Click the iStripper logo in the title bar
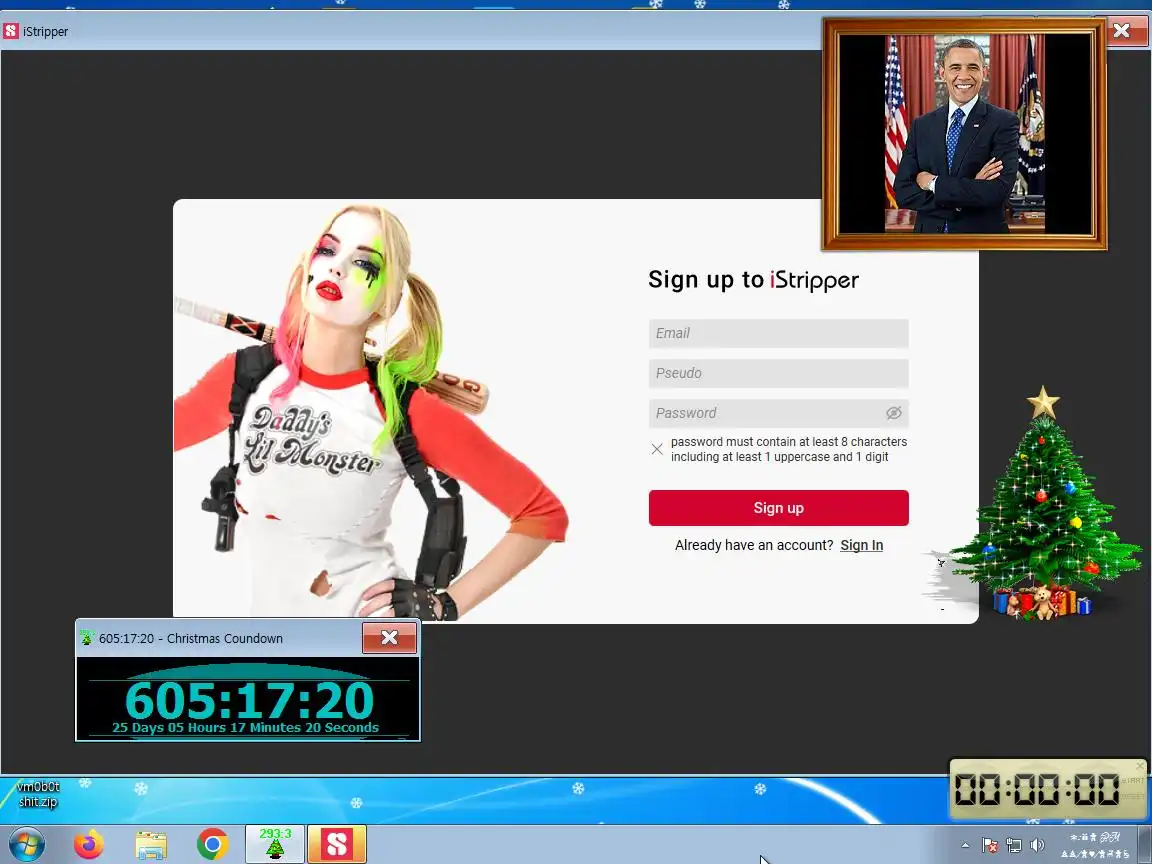This screenshot has width=1152, height=864. [10, 31]
